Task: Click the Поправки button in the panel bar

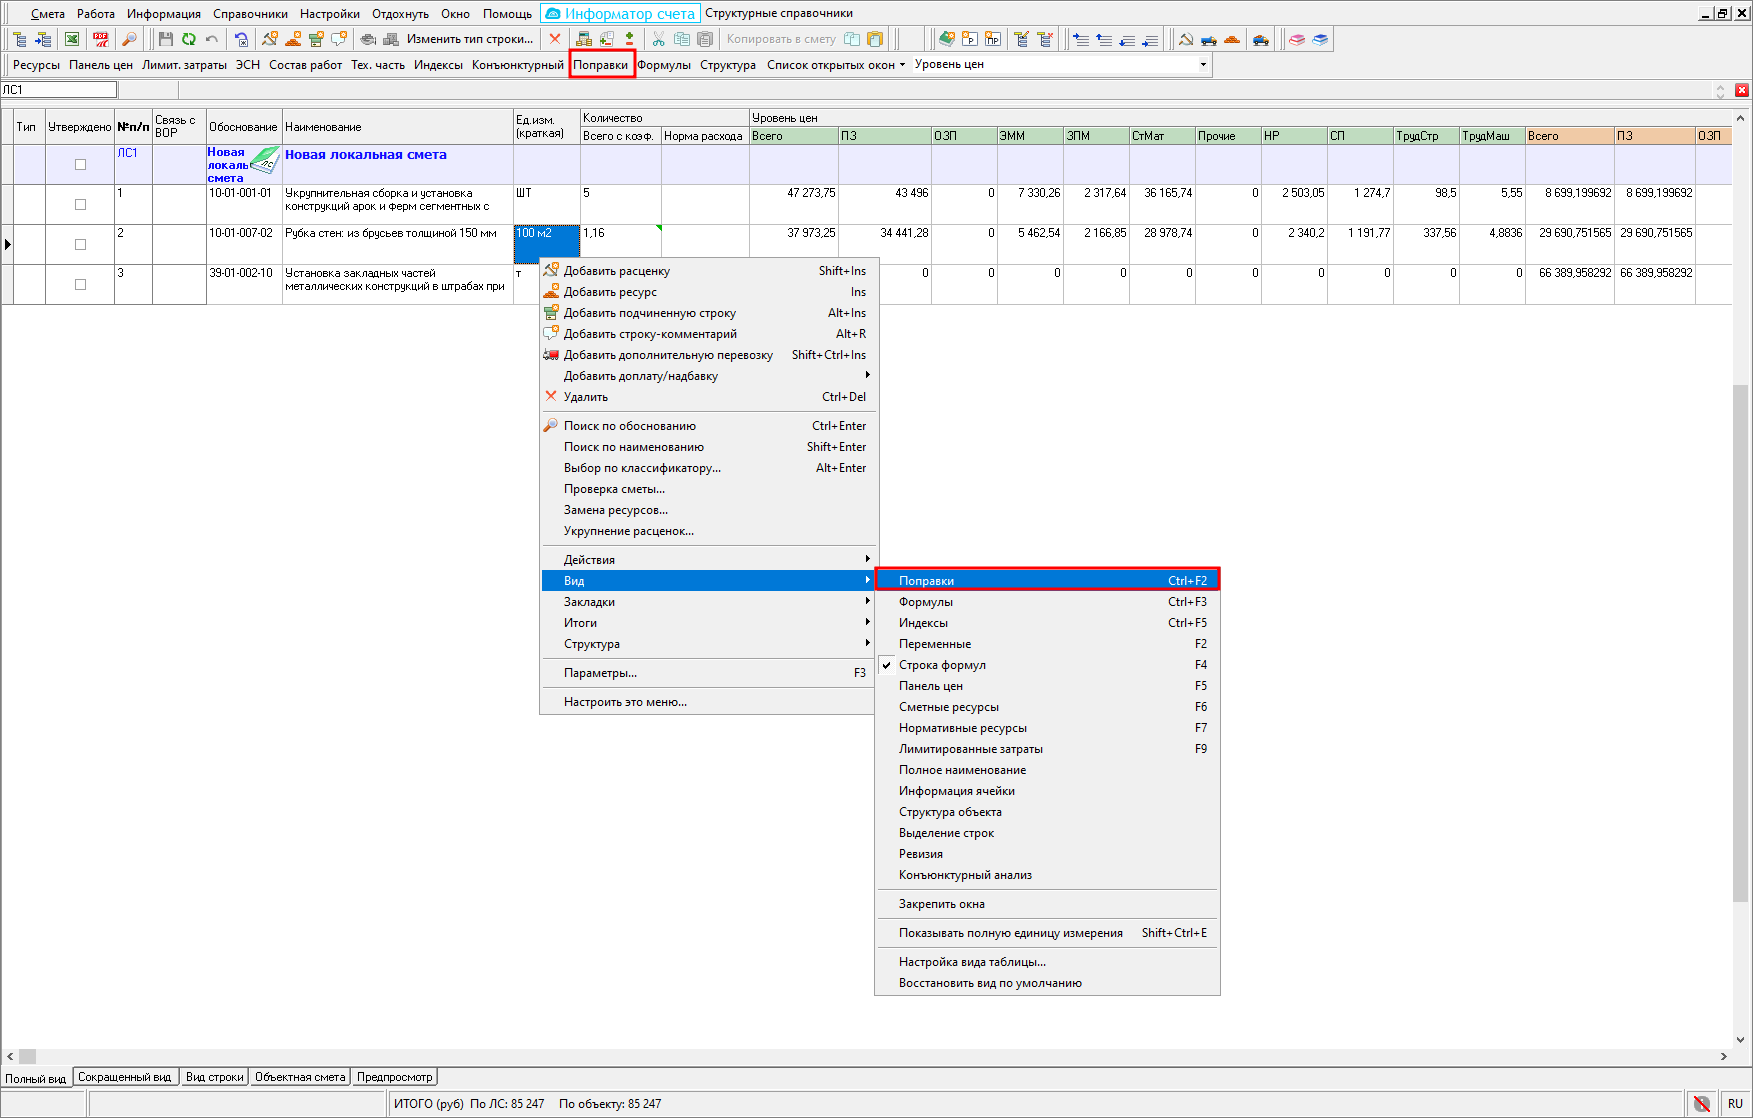Action: tap(601, 65)
